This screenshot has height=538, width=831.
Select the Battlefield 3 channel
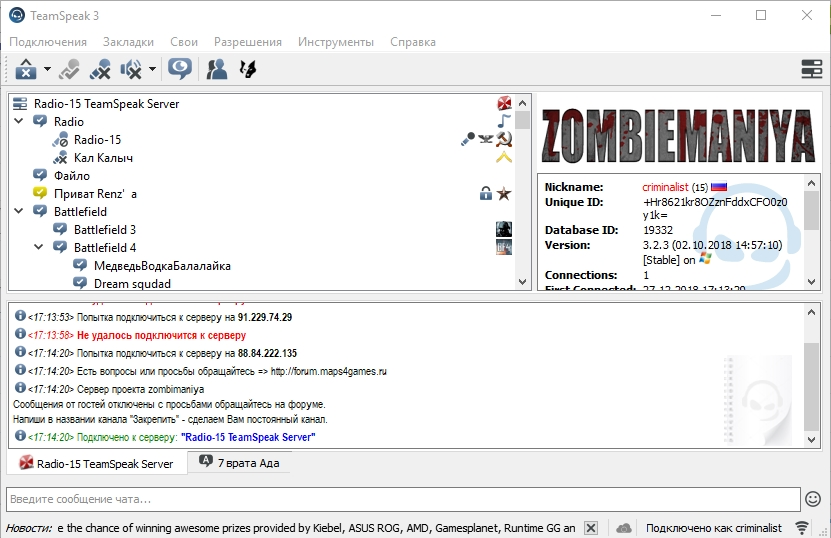(x=105, y=230)
